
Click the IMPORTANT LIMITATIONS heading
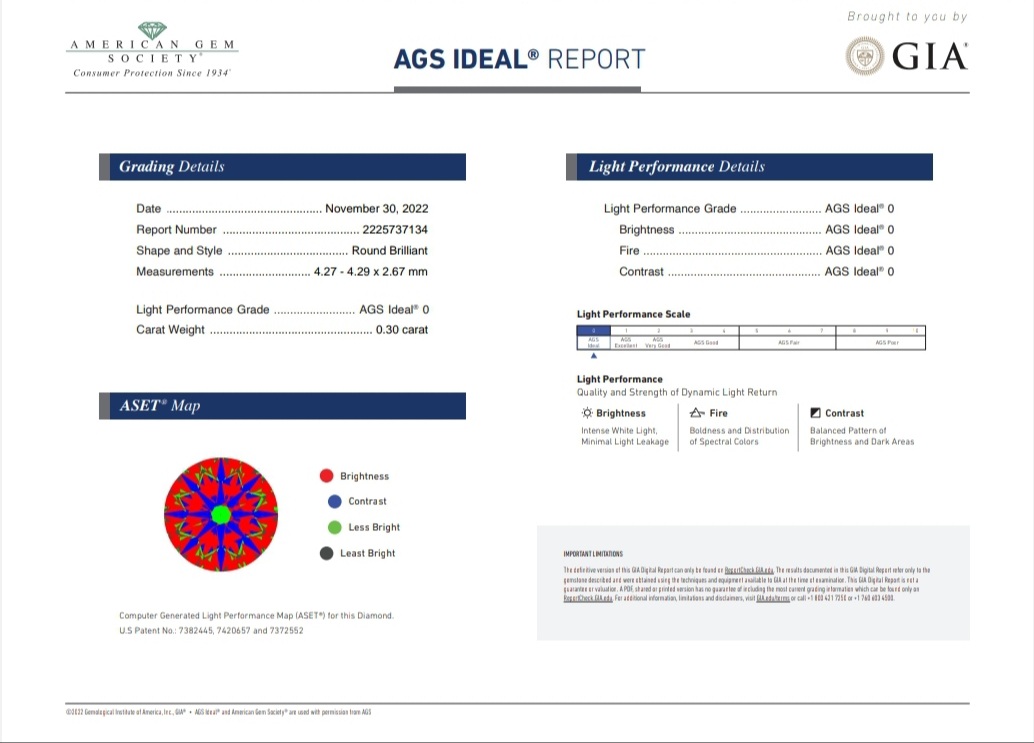click(593, 554)
